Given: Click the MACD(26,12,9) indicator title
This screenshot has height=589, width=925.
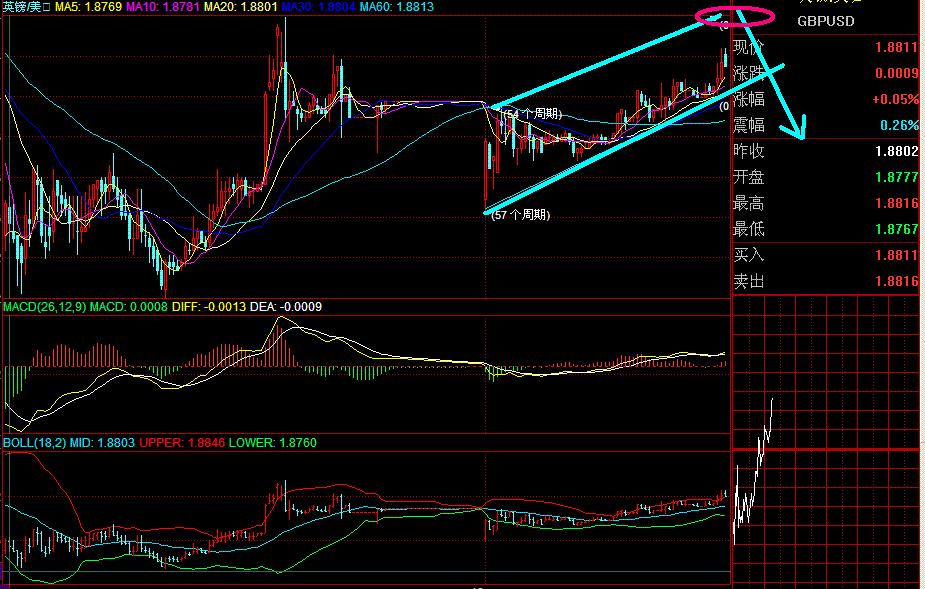Looking at the screenshot, I should pos(45,307).
